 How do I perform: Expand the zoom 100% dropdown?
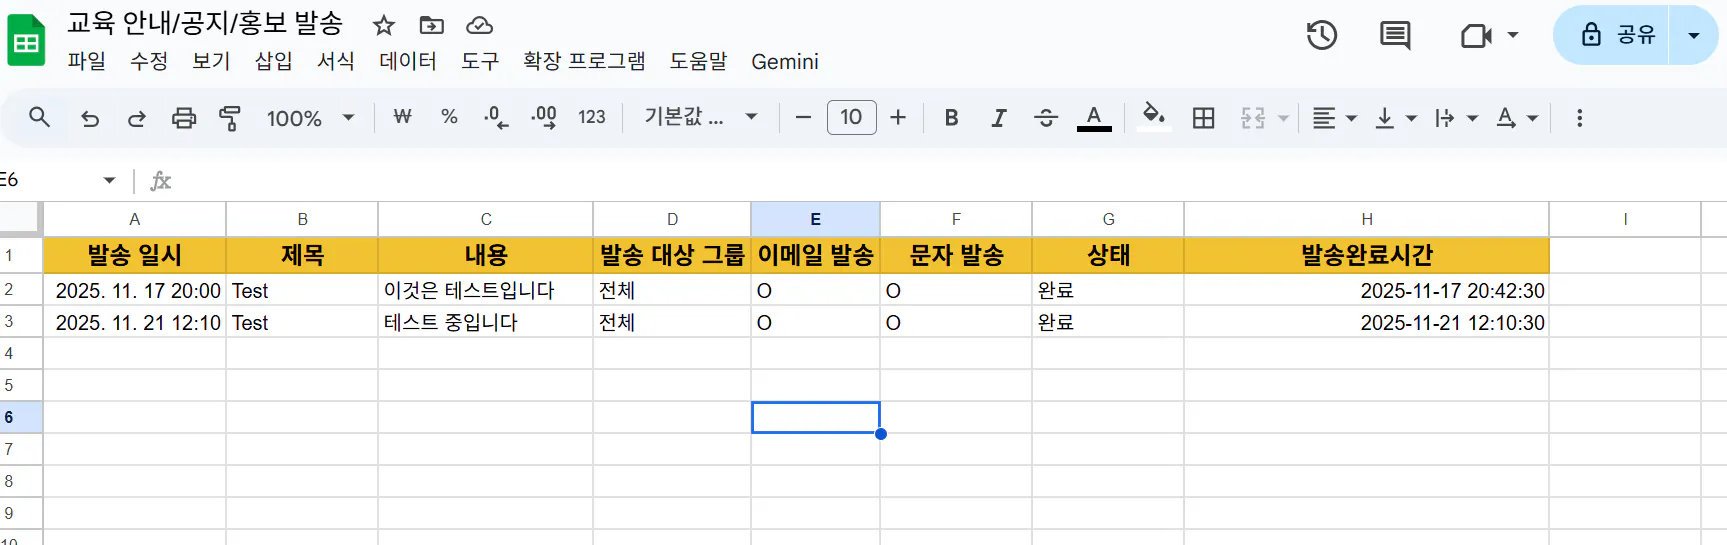click(310, 118)
